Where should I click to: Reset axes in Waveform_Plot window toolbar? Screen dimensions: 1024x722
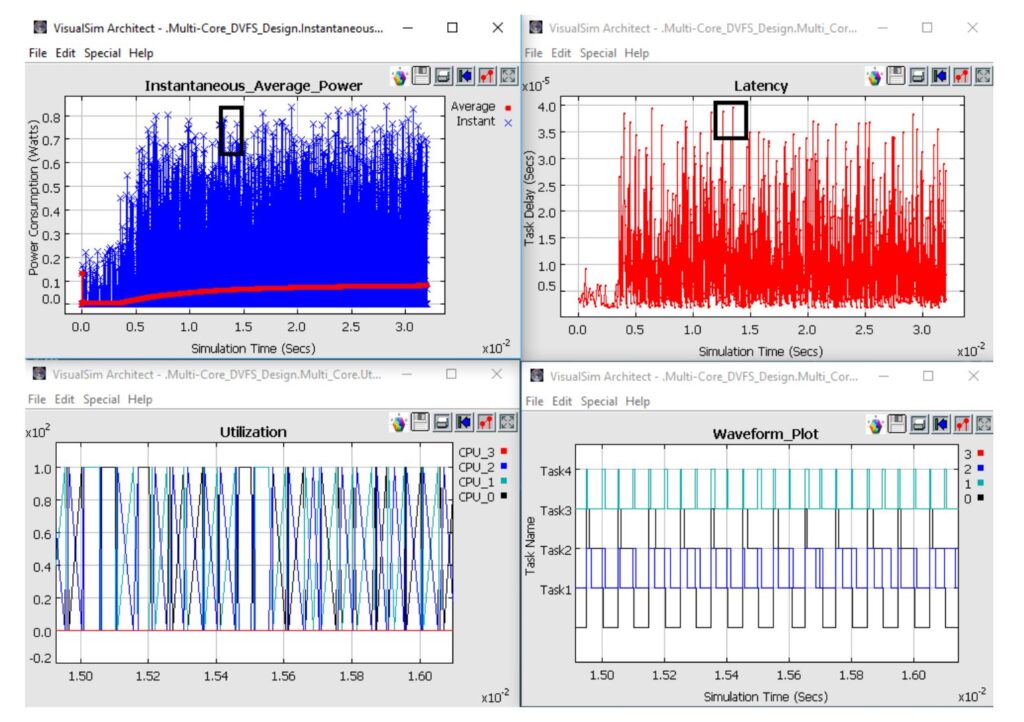point(941,424)
